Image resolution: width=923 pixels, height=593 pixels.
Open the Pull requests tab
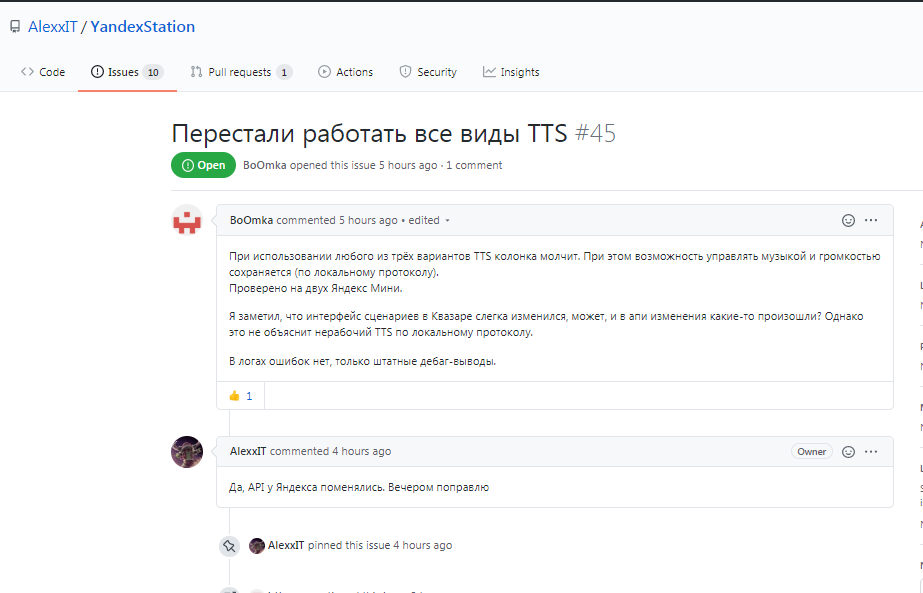[241, 72]
